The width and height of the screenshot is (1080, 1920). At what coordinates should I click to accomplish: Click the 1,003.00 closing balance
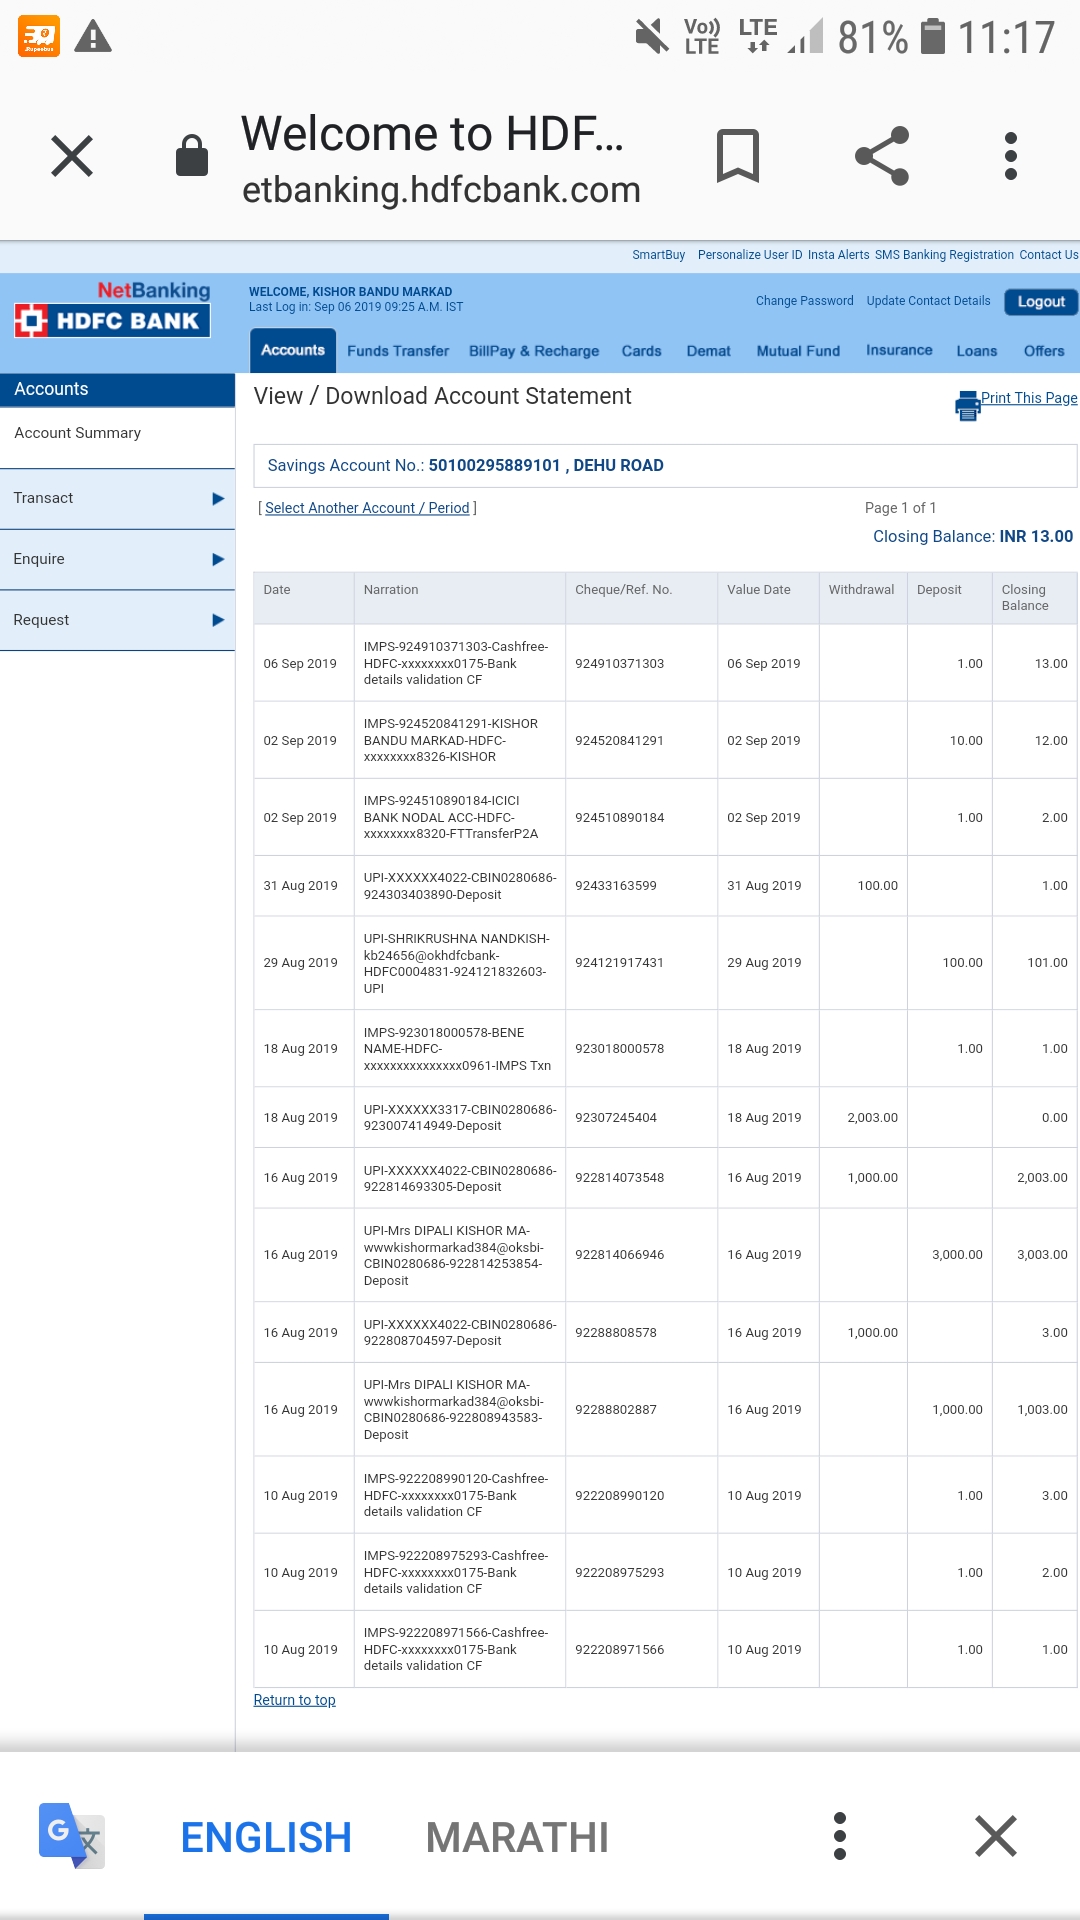pyautogui.click(x=1042, y=1410)
